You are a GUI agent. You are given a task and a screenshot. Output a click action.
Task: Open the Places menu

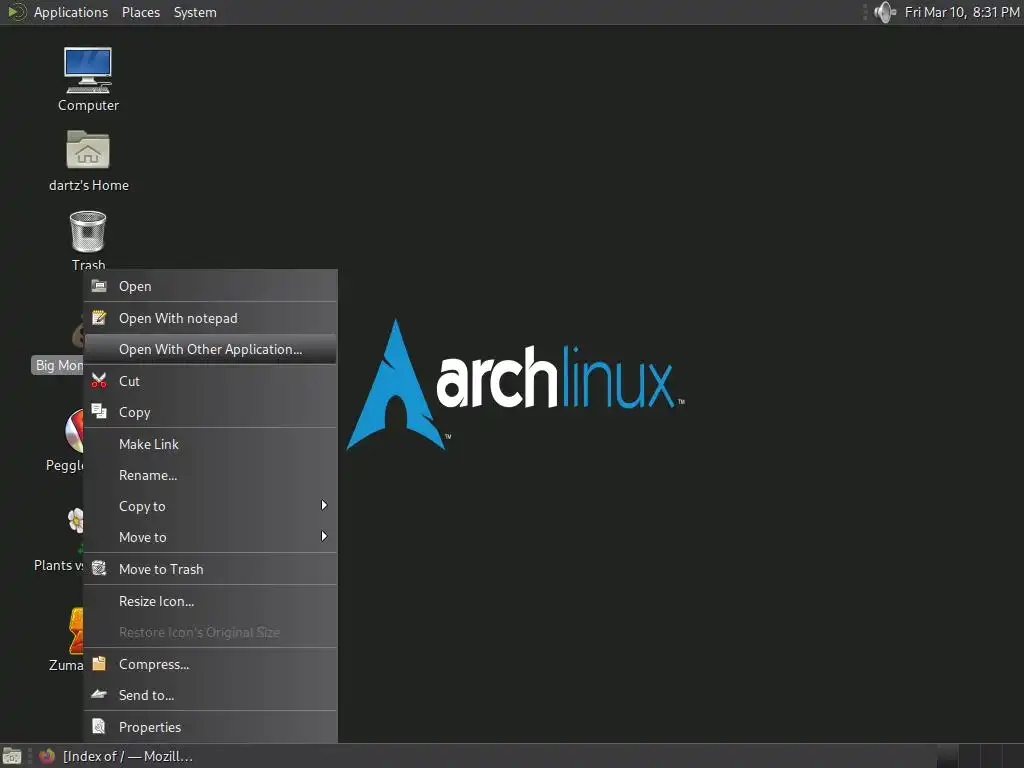(140, 12)
